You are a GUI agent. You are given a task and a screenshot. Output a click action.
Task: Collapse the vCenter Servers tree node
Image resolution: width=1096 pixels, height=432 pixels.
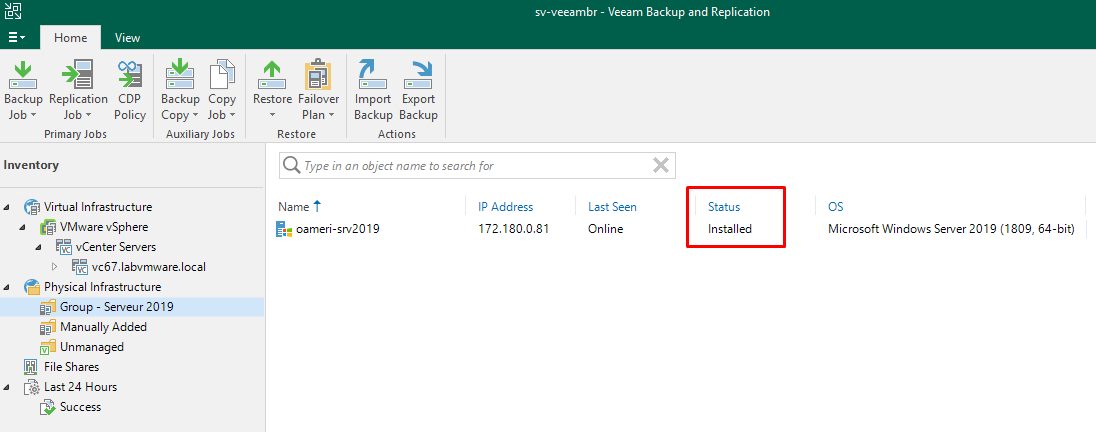(39, 247)
